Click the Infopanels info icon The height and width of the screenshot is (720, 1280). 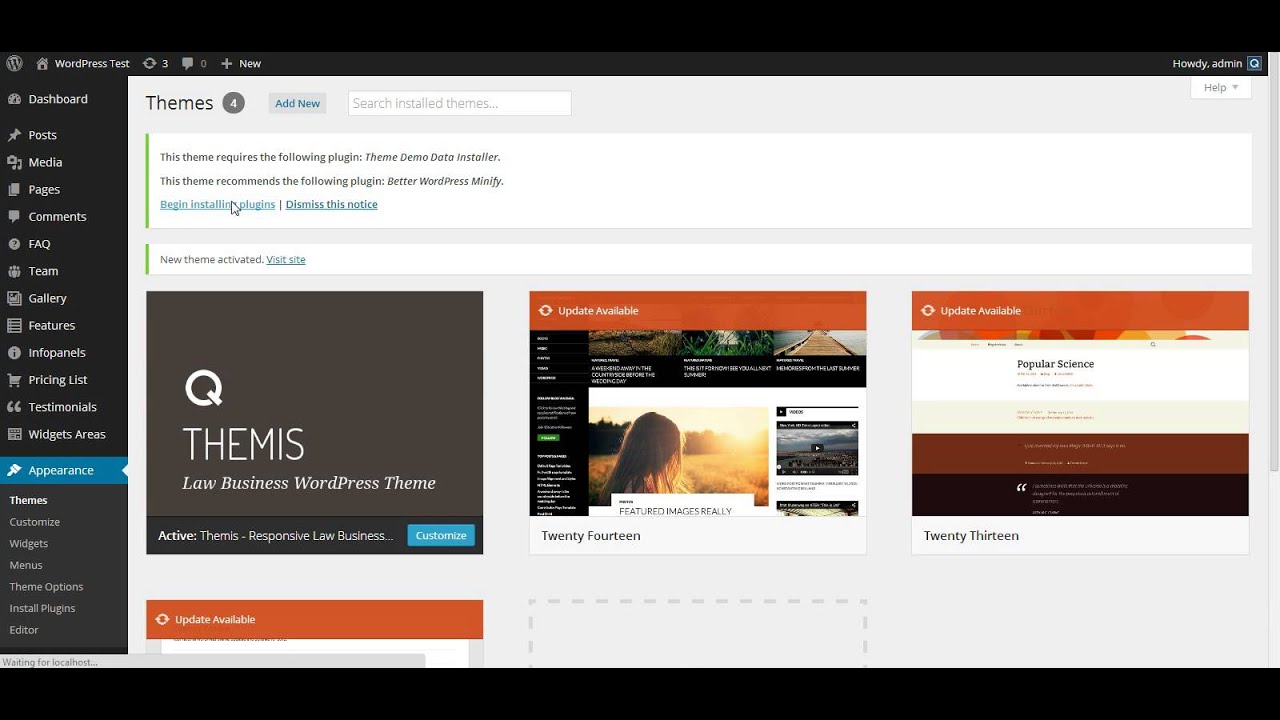click(x=14, y=352)
